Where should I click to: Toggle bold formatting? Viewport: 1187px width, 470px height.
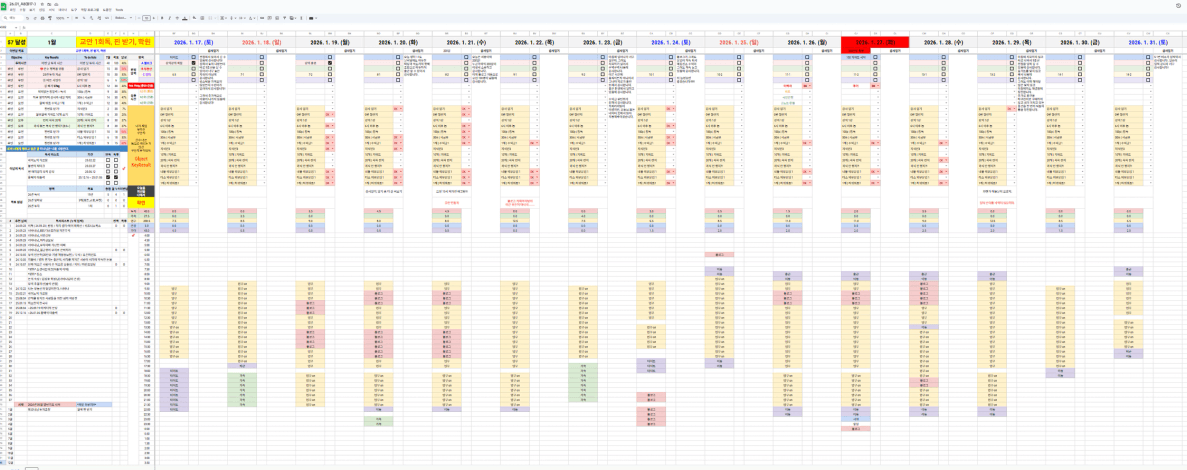click(x=162, y=18)
